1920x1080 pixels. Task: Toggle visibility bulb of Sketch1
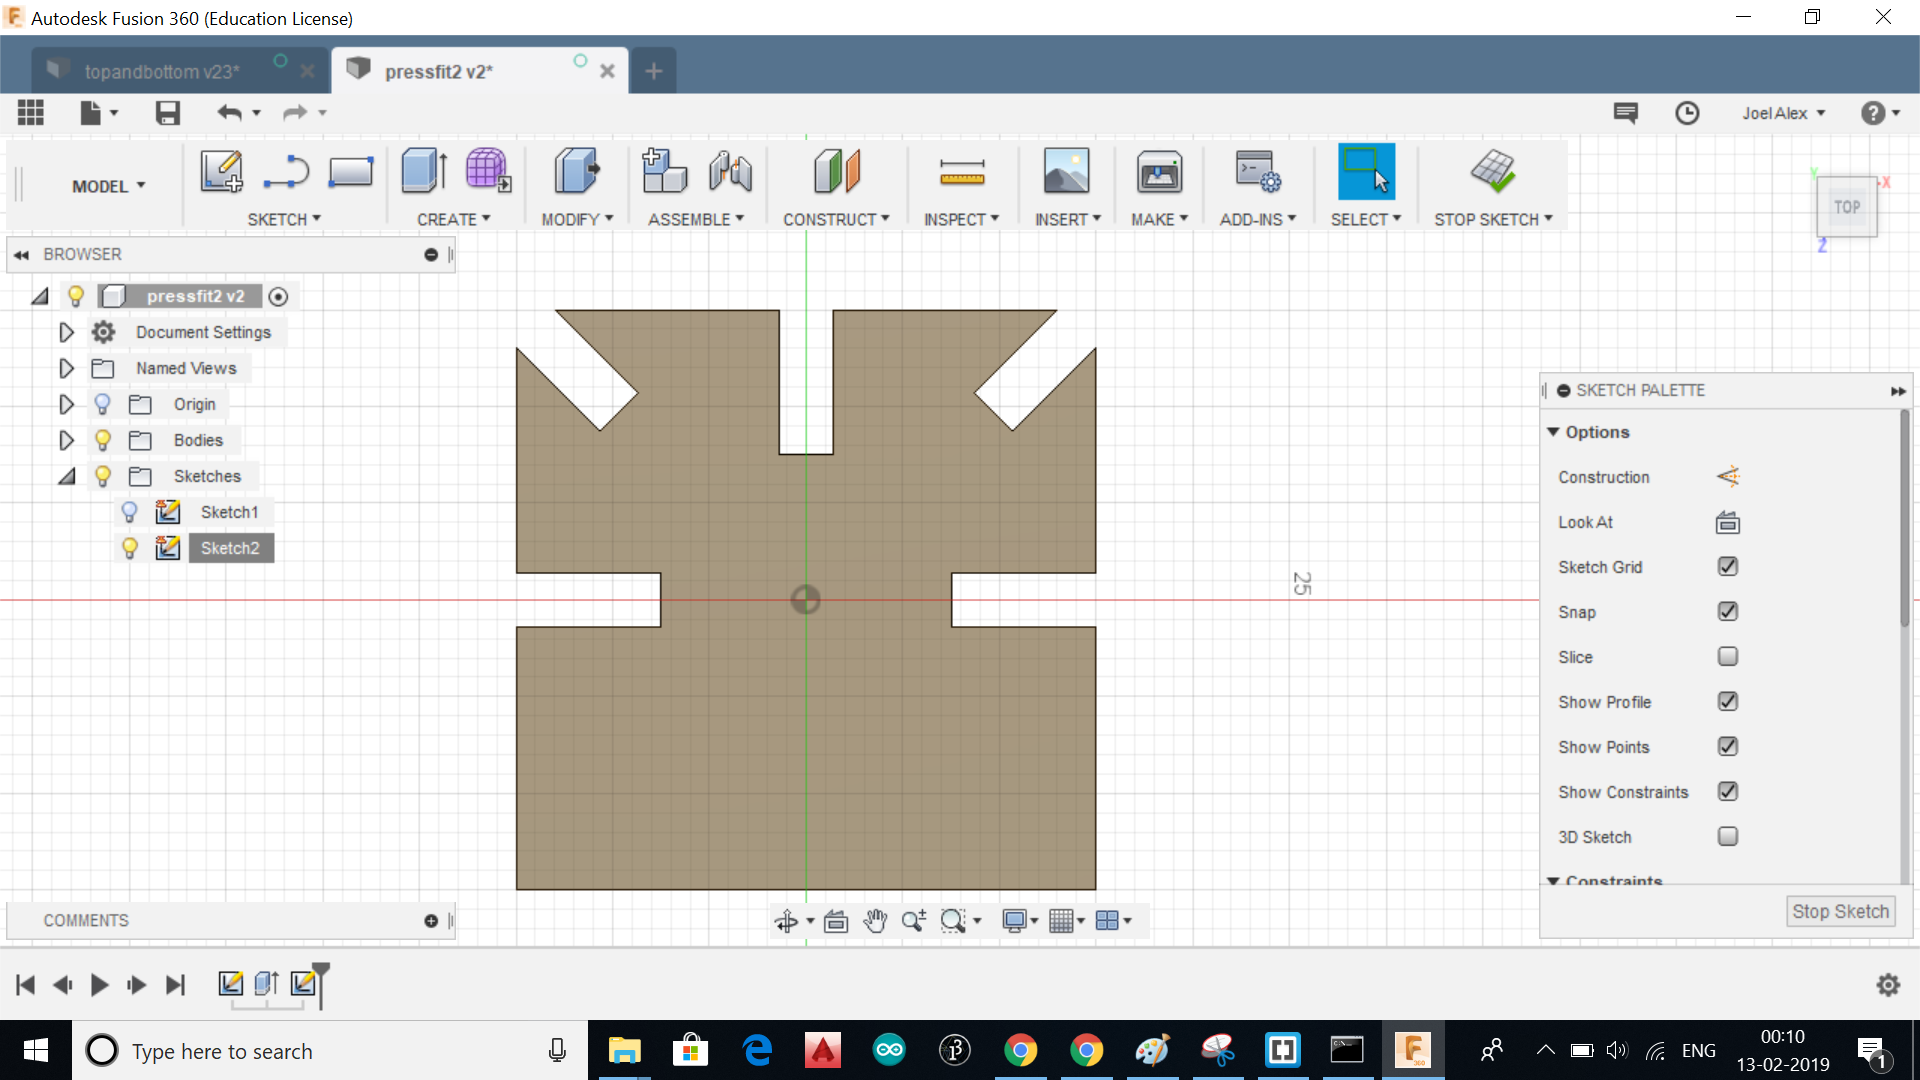pos(129,512)
